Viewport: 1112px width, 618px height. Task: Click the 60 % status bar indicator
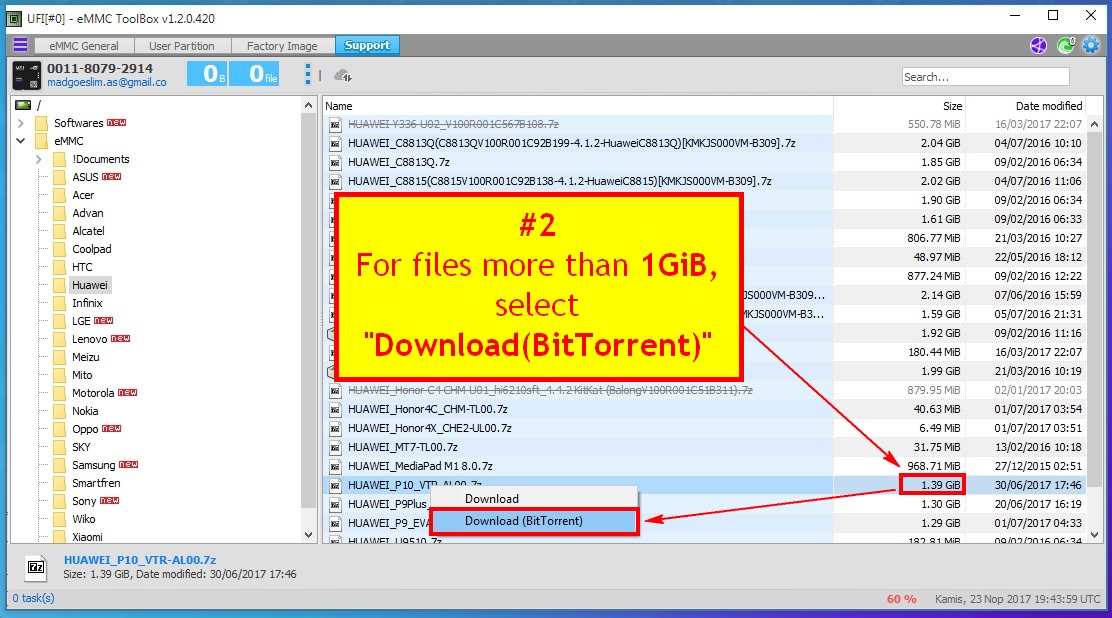tap(901, 599)
